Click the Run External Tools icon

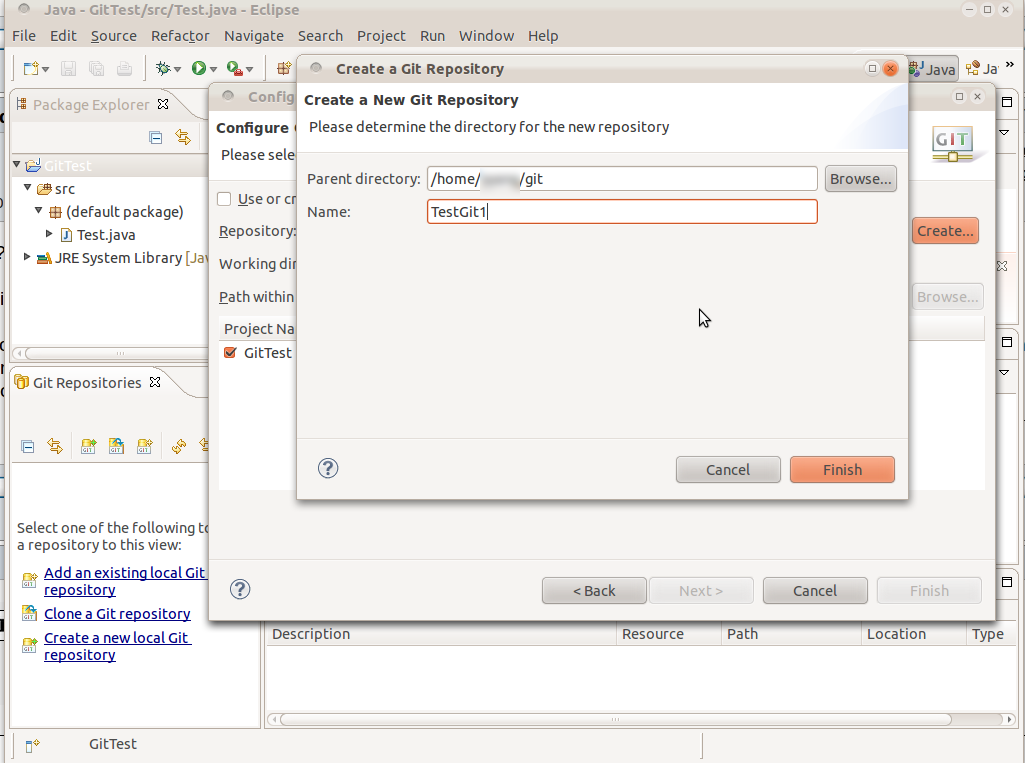tap(235, 68)
